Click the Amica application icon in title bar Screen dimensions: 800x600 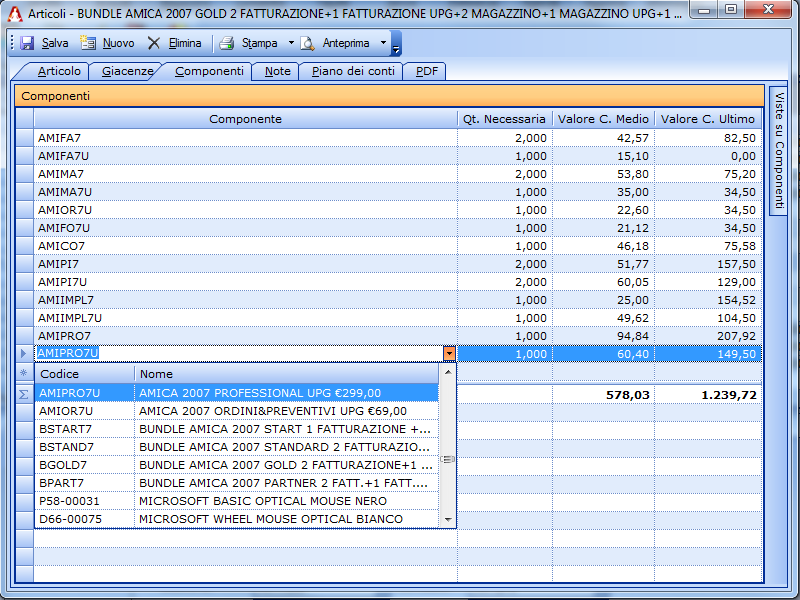[15, 12]
